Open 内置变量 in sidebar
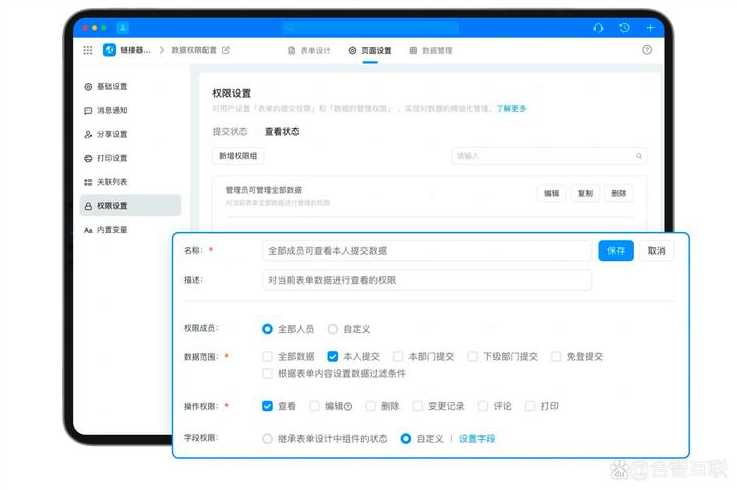The height and width of the screenshot is (490, 737). click(x=130, y=230)
